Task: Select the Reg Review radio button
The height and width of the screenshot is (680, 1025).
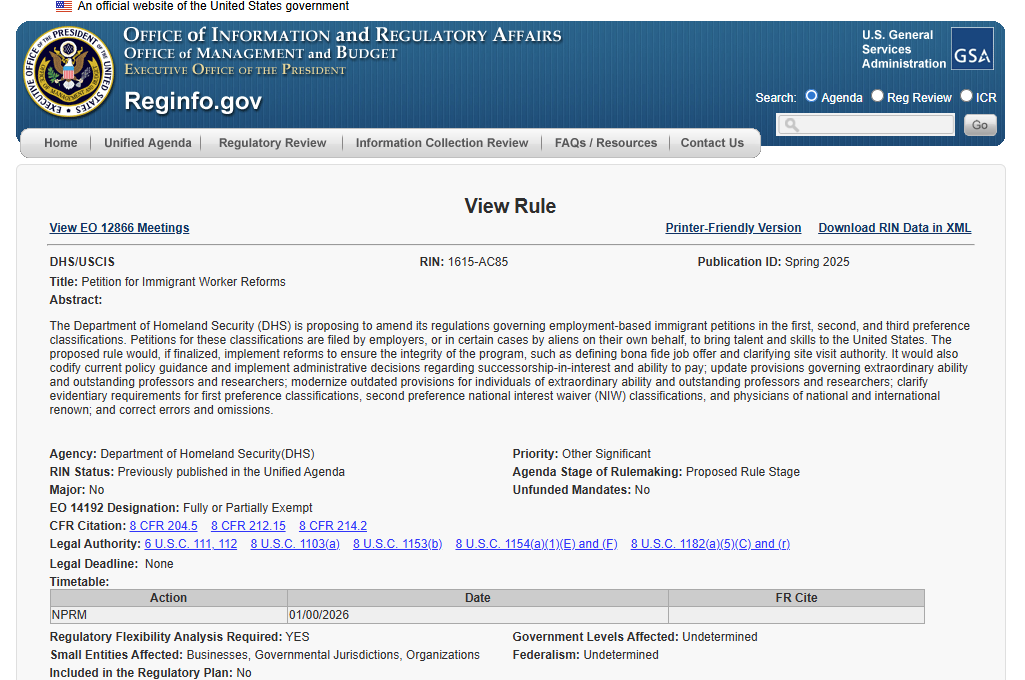Action: pos(877,96)
